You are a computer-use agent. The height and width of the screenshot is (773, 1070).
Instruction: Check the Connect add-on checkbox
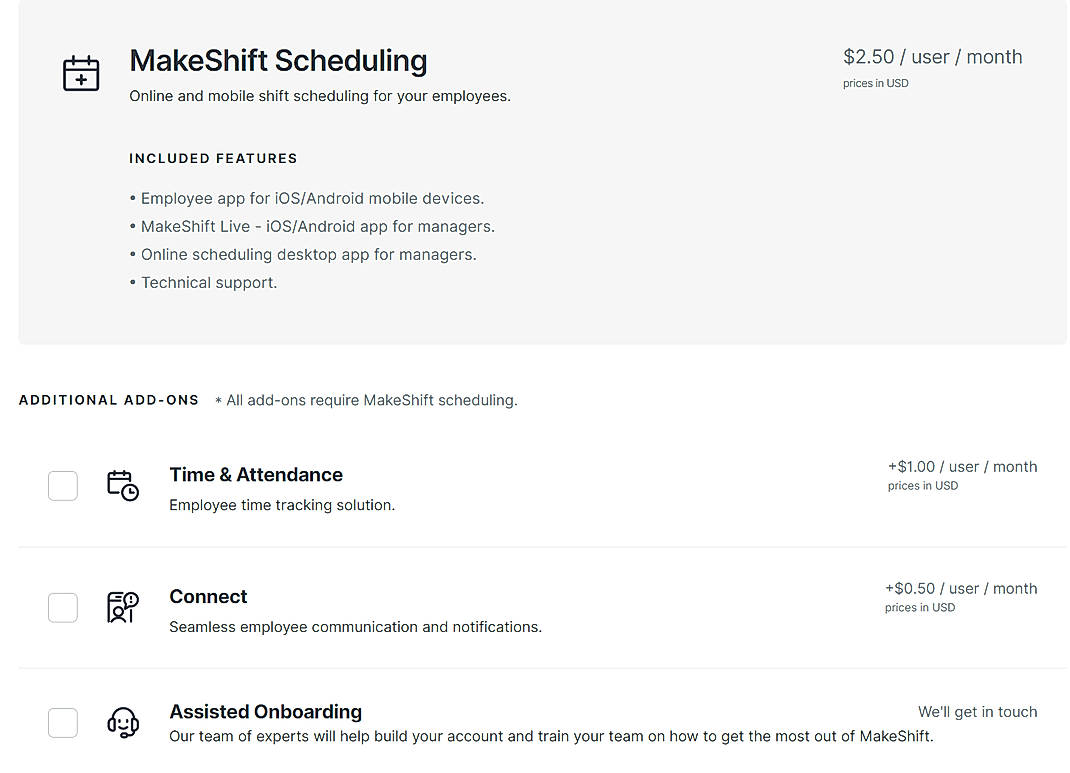pos(62,607)
